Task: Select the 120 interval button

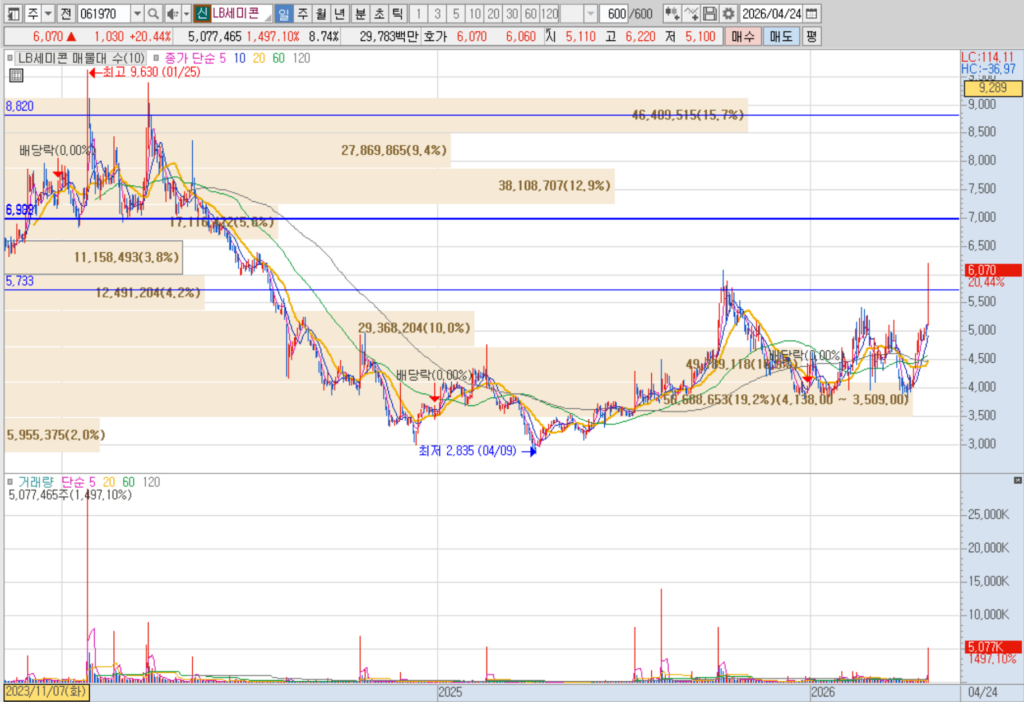Action: (x=549, y=14)
